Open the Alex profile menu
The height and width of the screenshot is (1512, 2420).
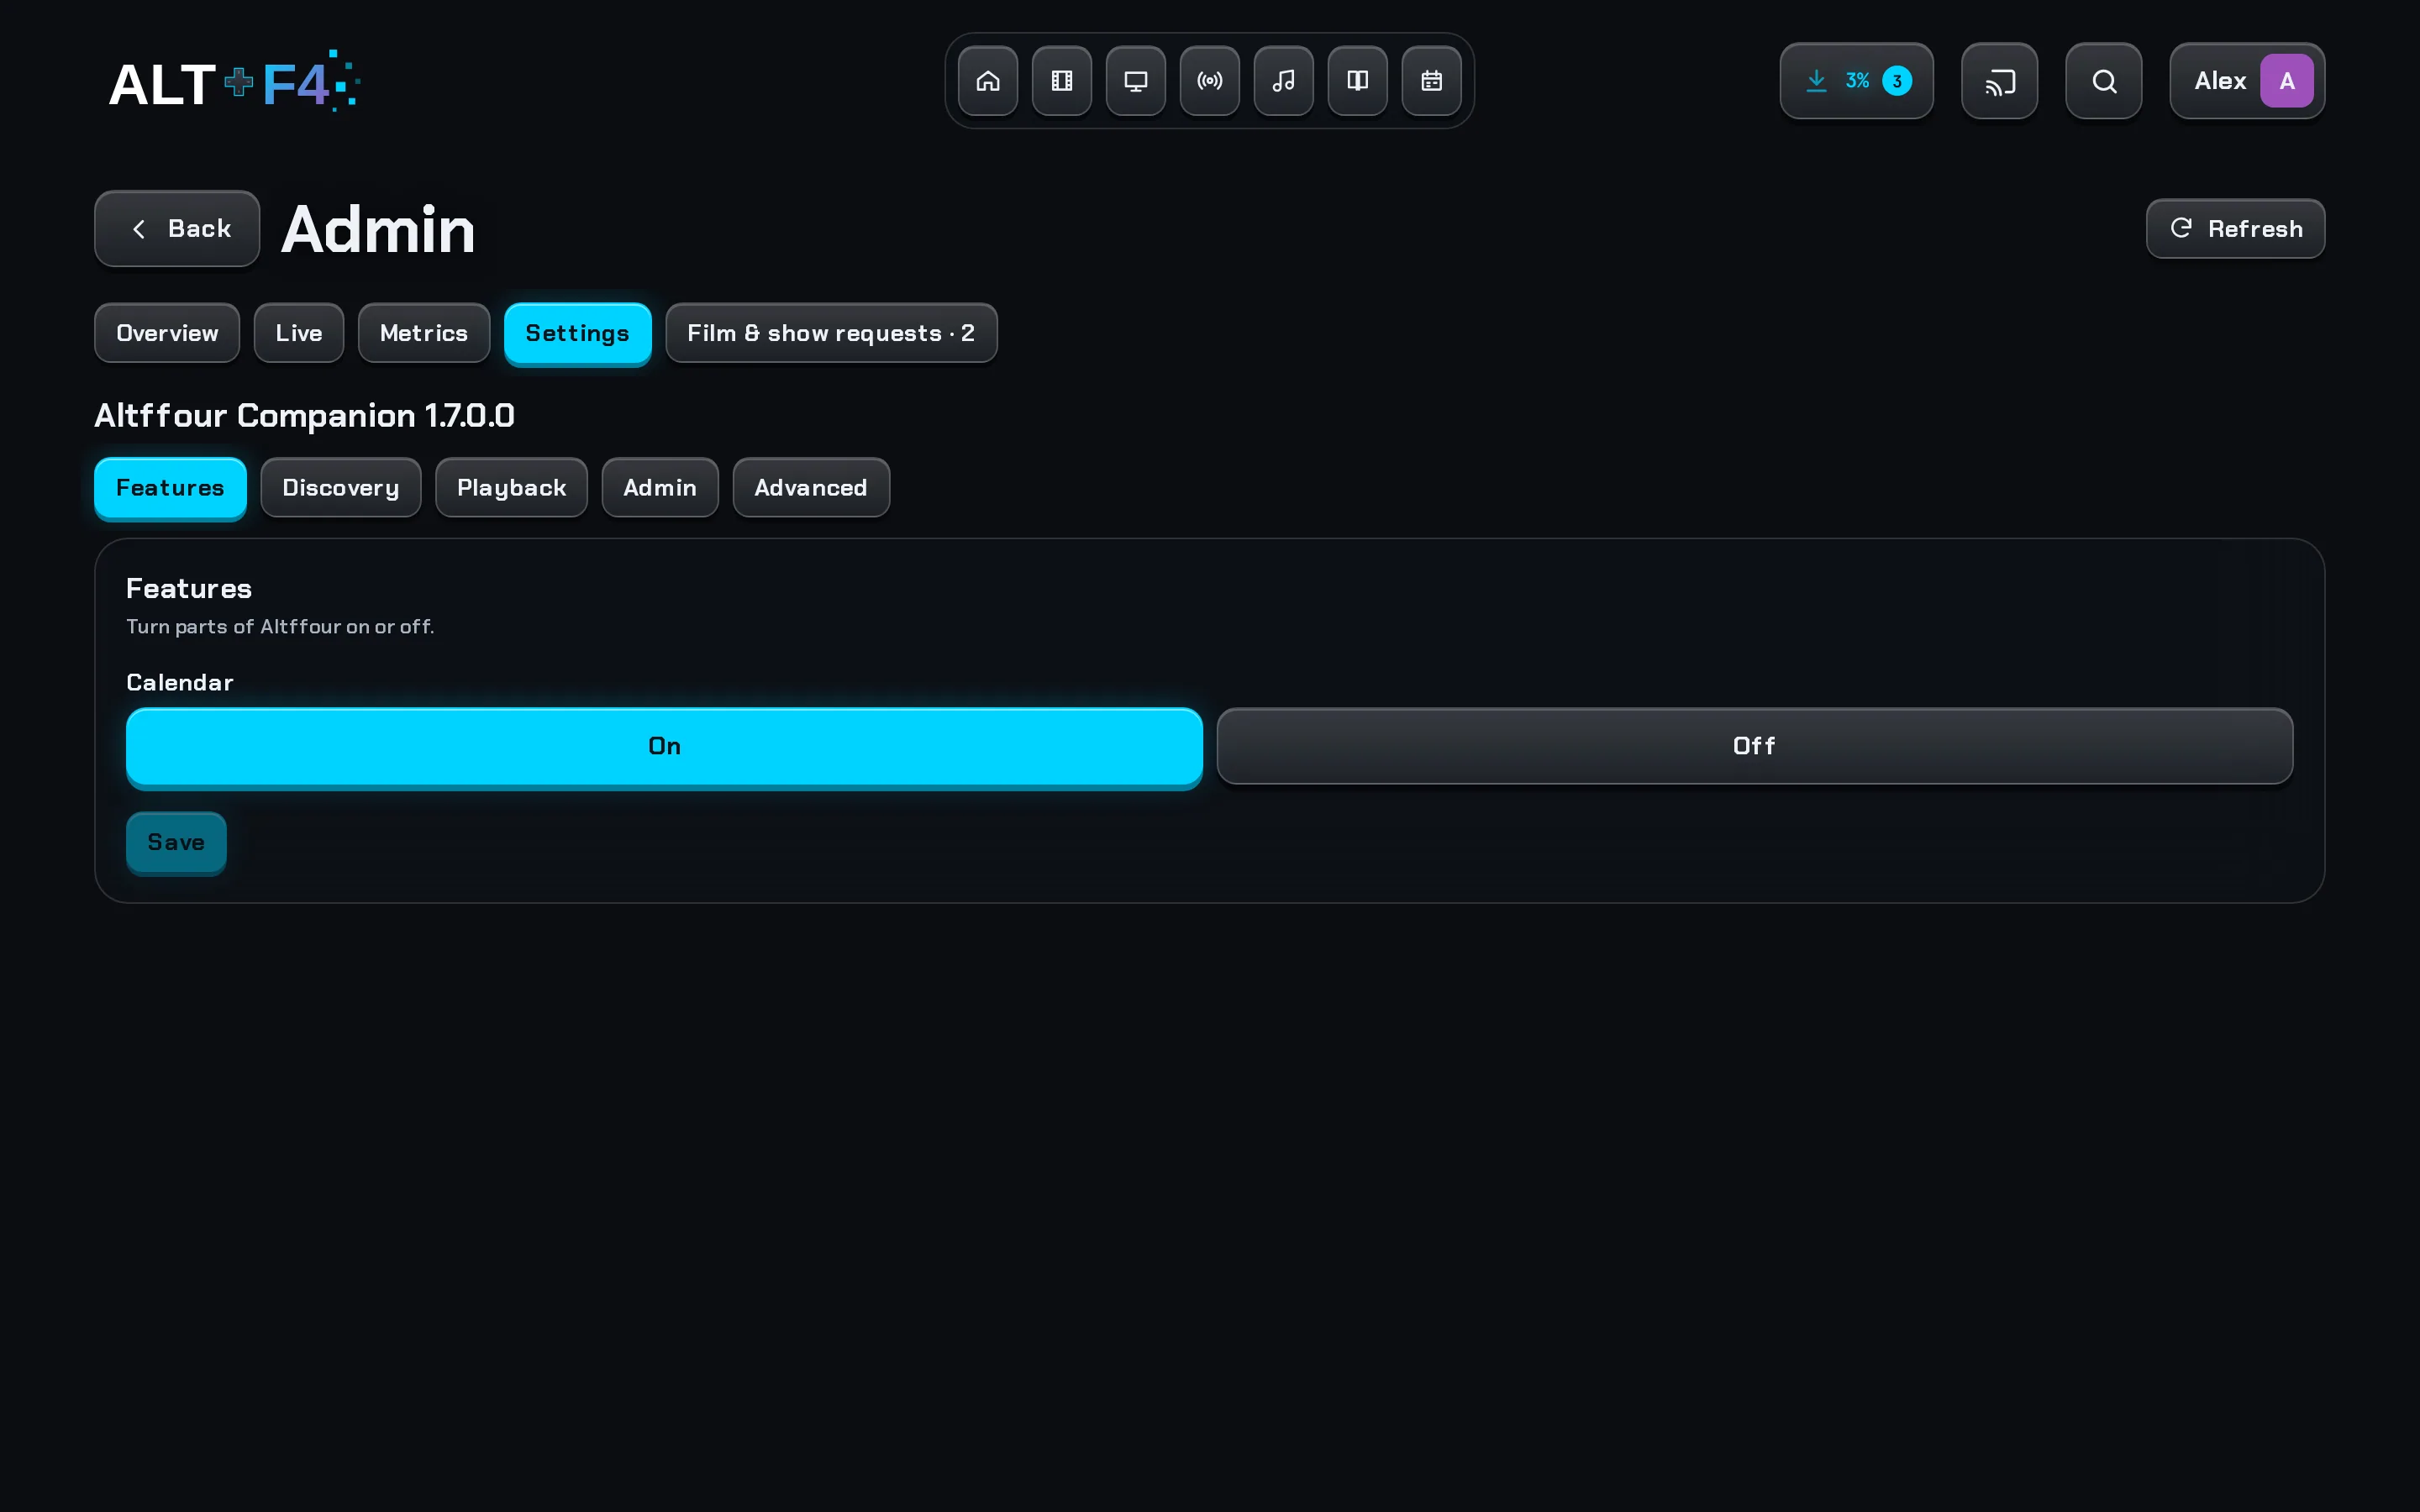pyautogui.click(x=2246, y=81)
